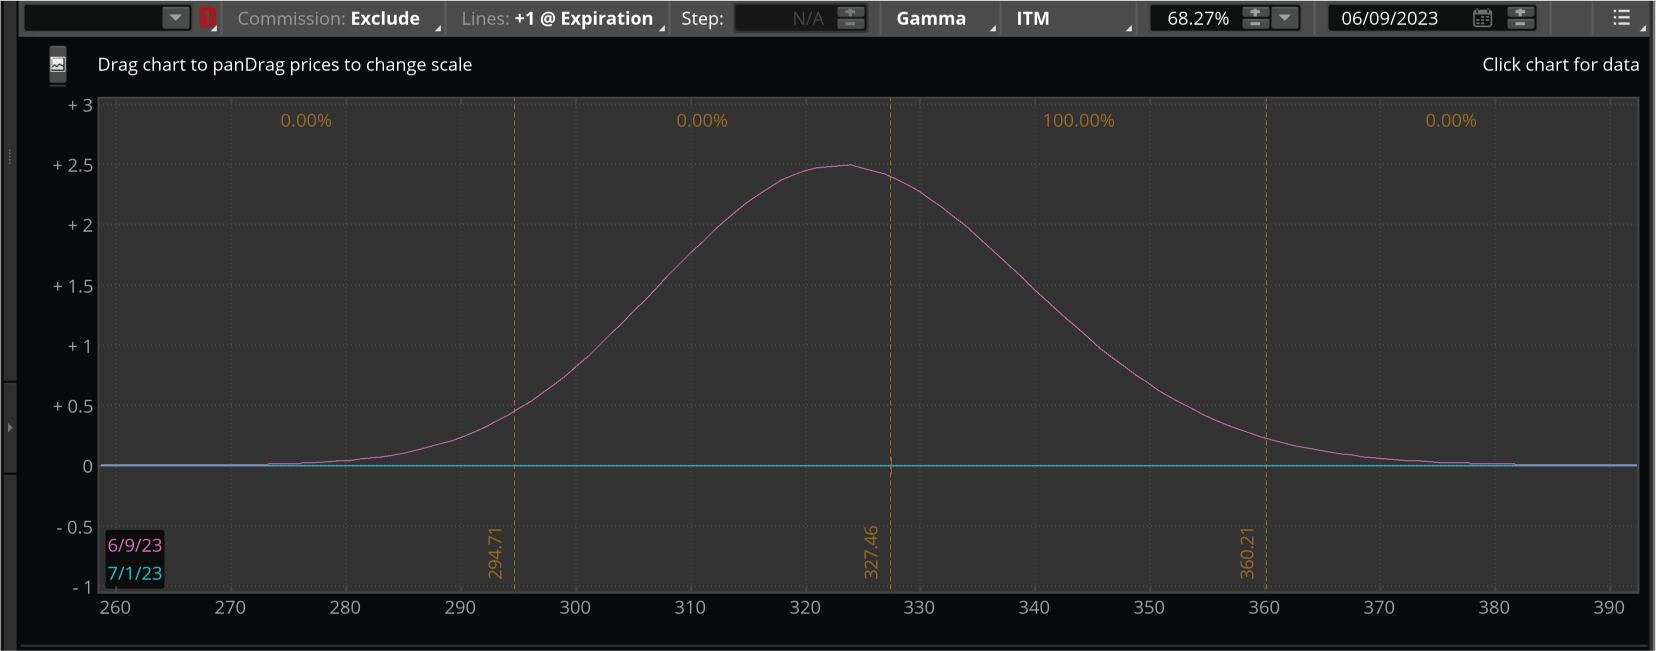Expand the probability range preset dropdown arrow
Screen dimensions: 1656x651
click(x=1285, y=18)
